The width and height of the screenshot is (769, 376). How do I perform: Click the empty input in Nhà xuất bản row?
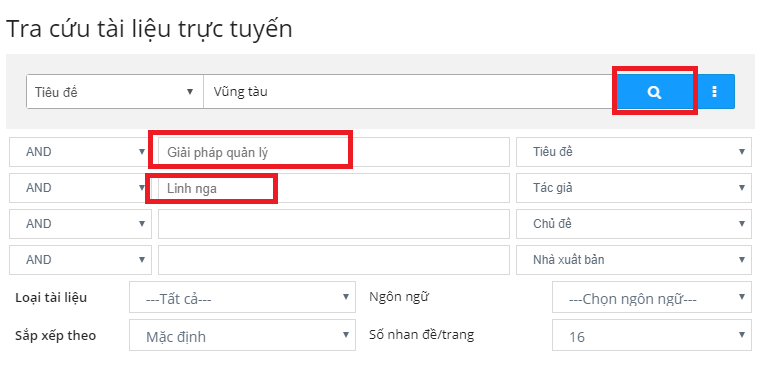coord(333,260)
